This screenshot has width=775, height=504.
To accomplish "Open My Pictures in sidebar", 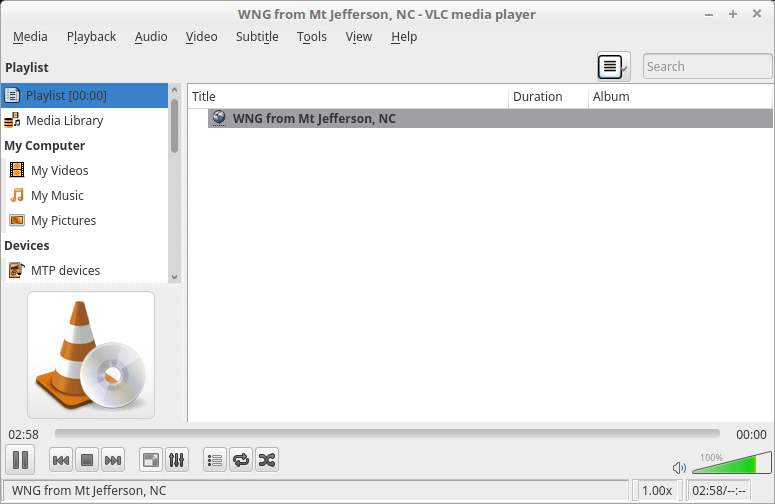I will (86, 220).
